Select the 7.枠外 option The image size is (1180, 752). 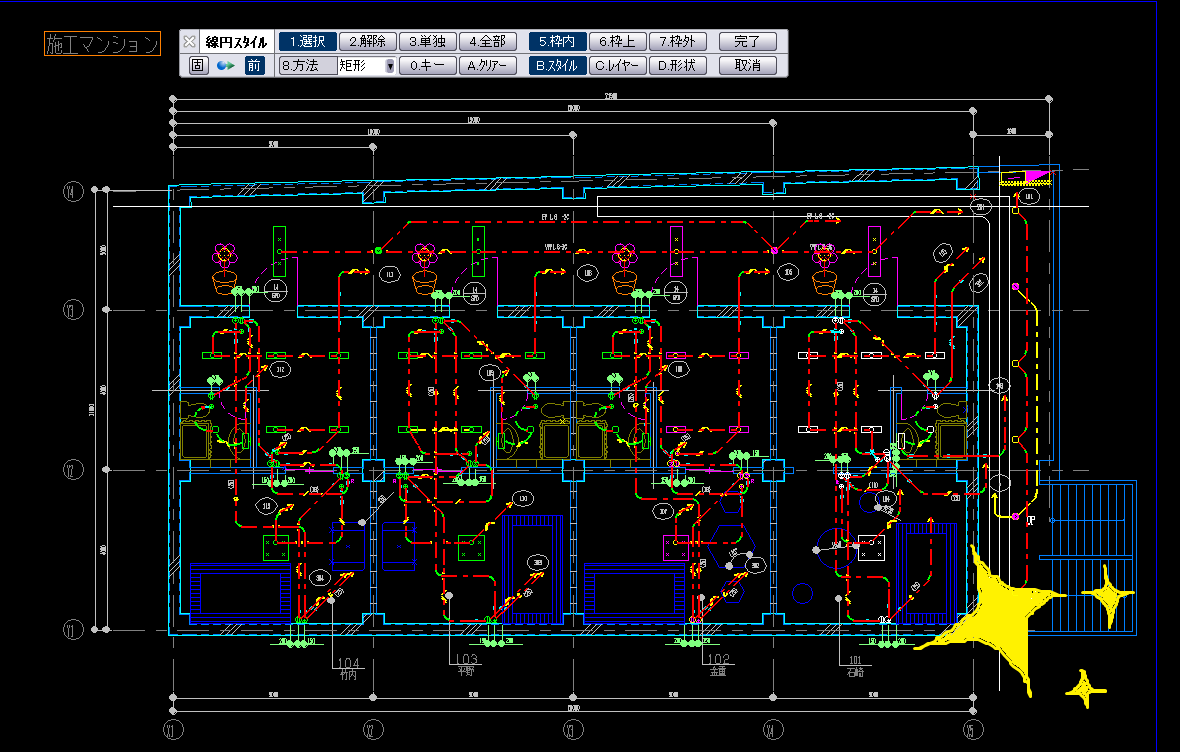coord(678,42)
